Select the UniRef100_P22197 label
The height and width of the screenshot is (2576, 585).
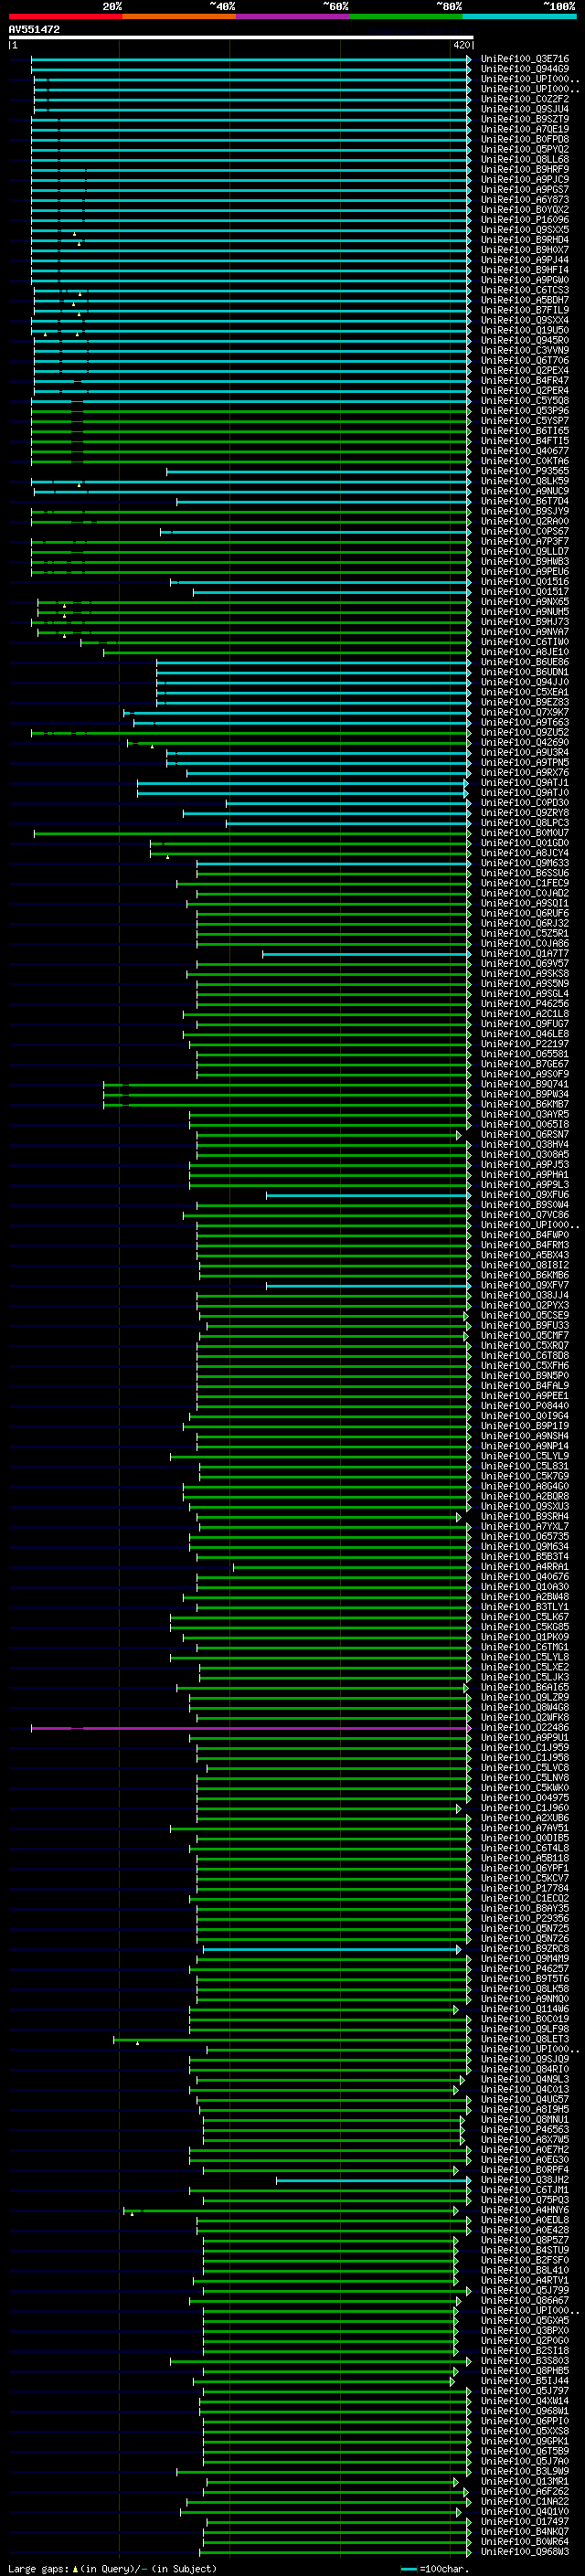click(x=524, y=1044)
